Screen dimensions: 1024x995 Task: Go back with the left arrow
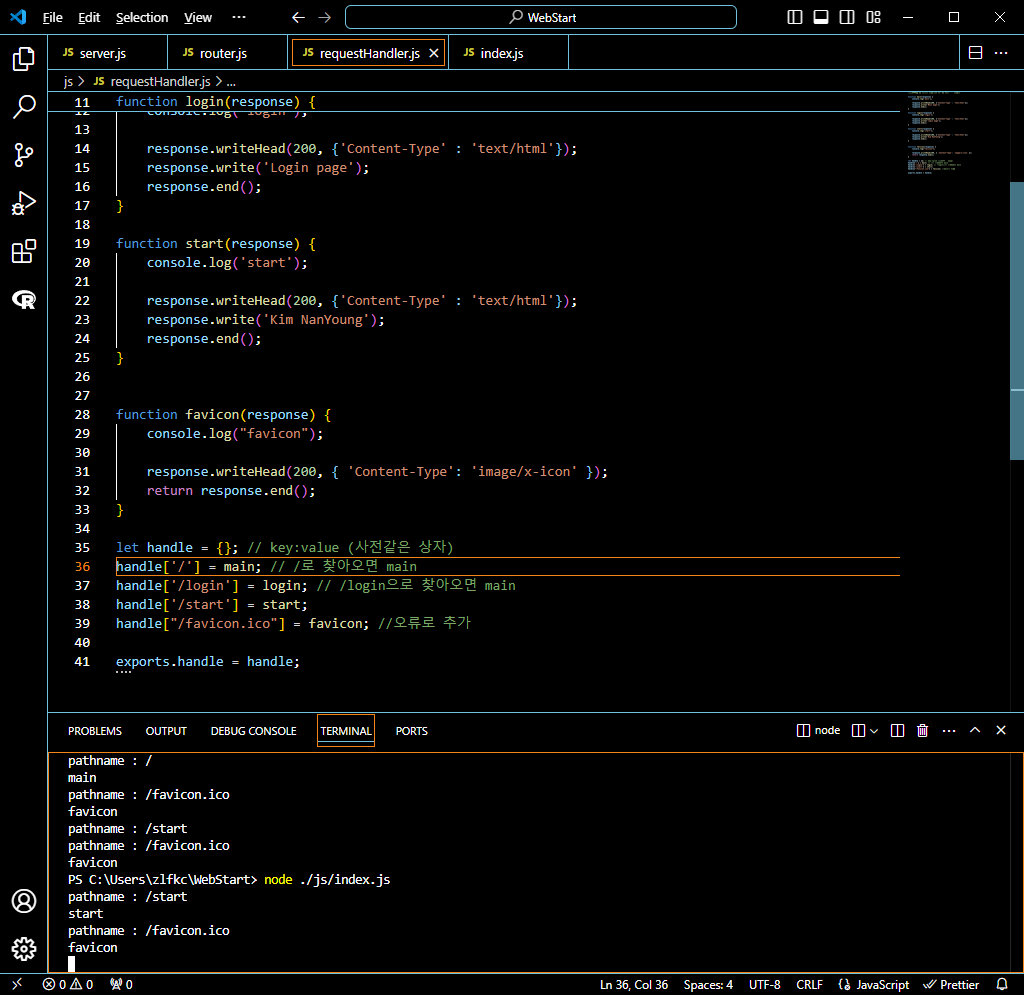tap(298, 18)
